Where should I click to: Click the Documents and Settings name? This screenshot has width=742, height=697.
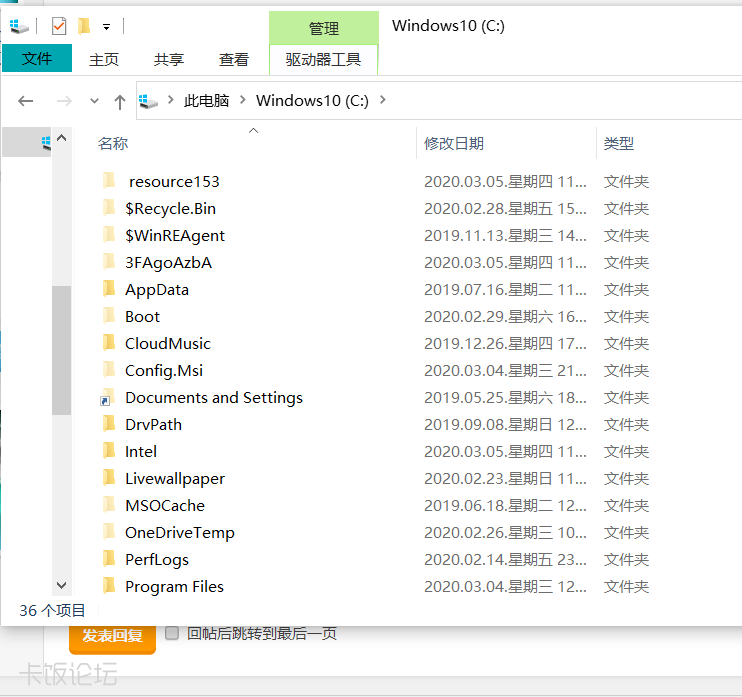coord(214,398)
